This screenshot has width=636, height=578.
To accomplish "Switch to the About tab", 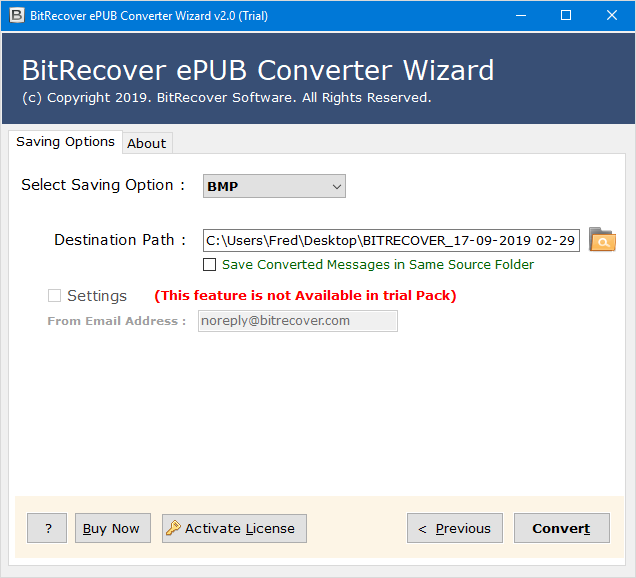I will [146, 143].
